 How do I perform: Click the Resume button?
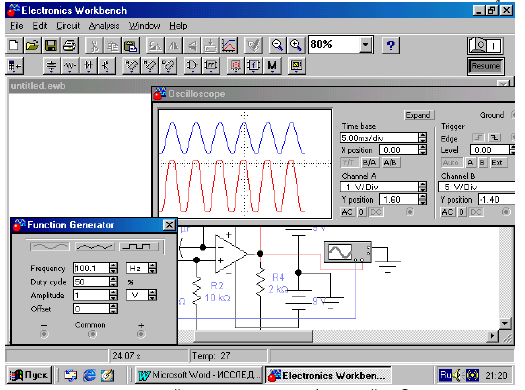point(485,66)
